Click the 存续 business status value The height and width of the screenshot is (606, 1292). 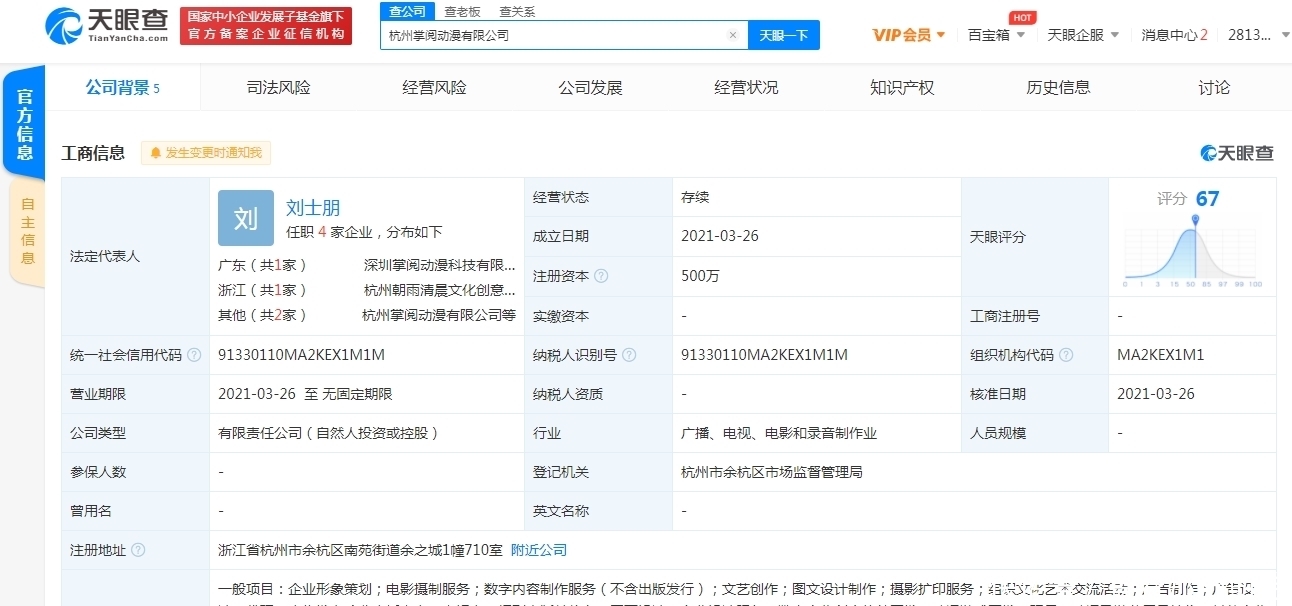click(695, 197)
